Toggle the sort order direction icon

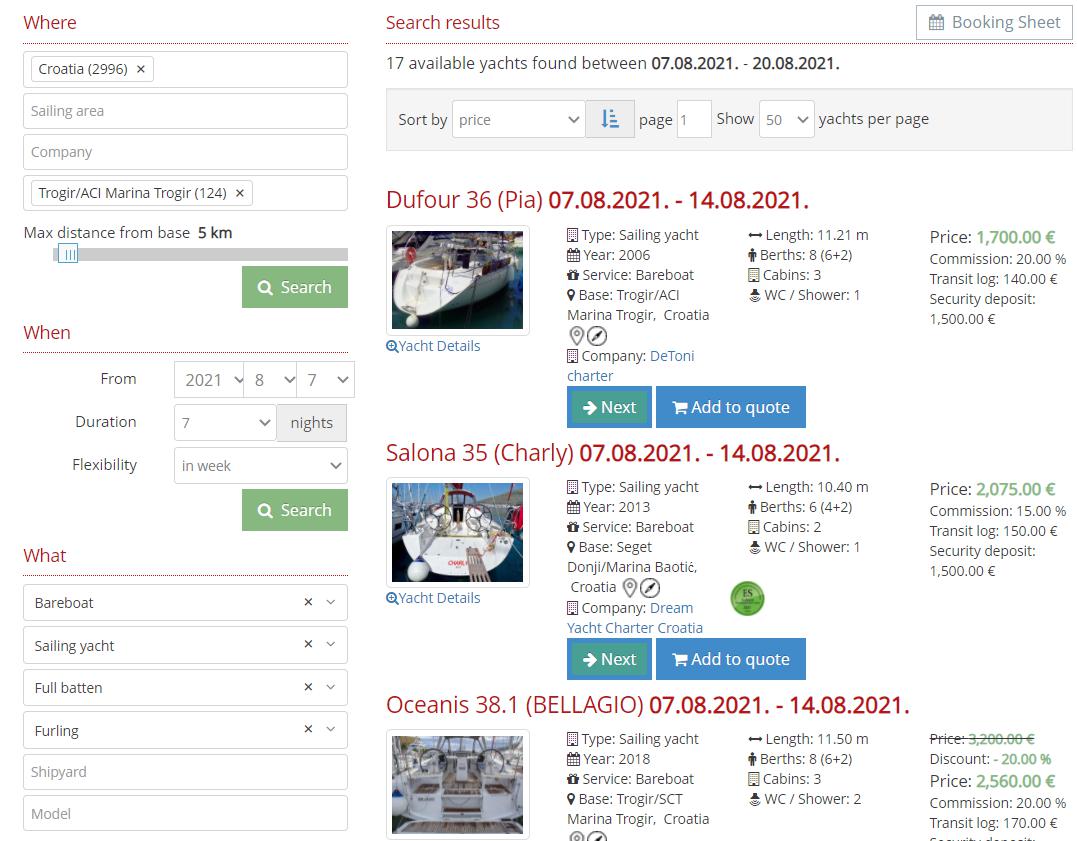pyautogui.click(x=610, y=119)
